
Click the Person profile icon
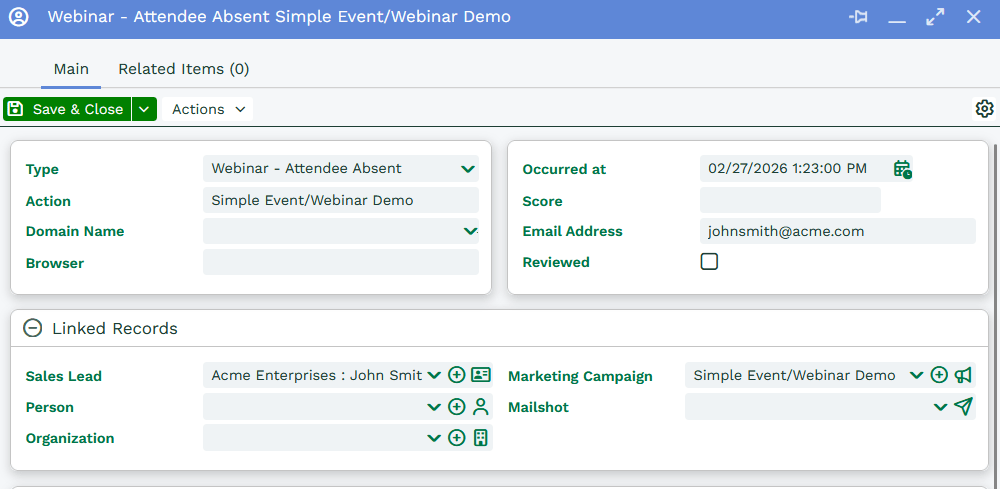tap(481, 407)
